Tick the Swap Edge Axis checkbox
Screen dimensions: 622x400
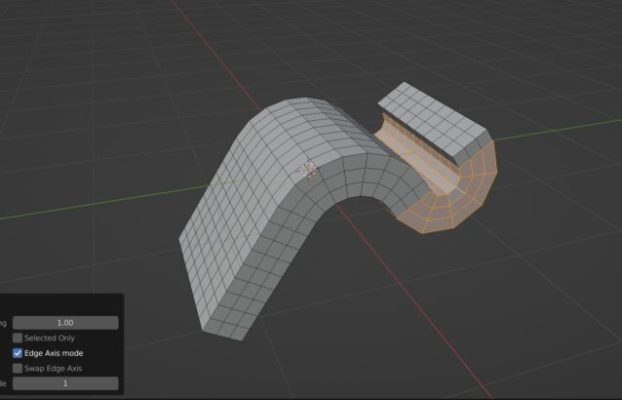[x=17, y=368]
